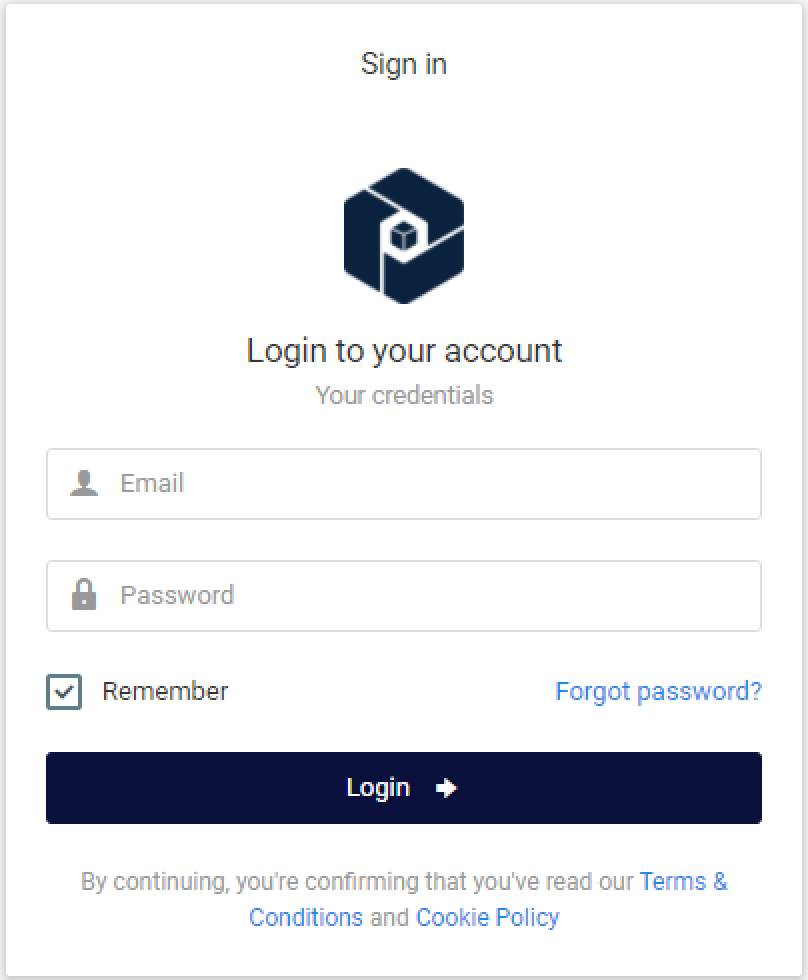The image size is (808, 980).
Task: Click the padlock icon beside Password
Action: 84,596
